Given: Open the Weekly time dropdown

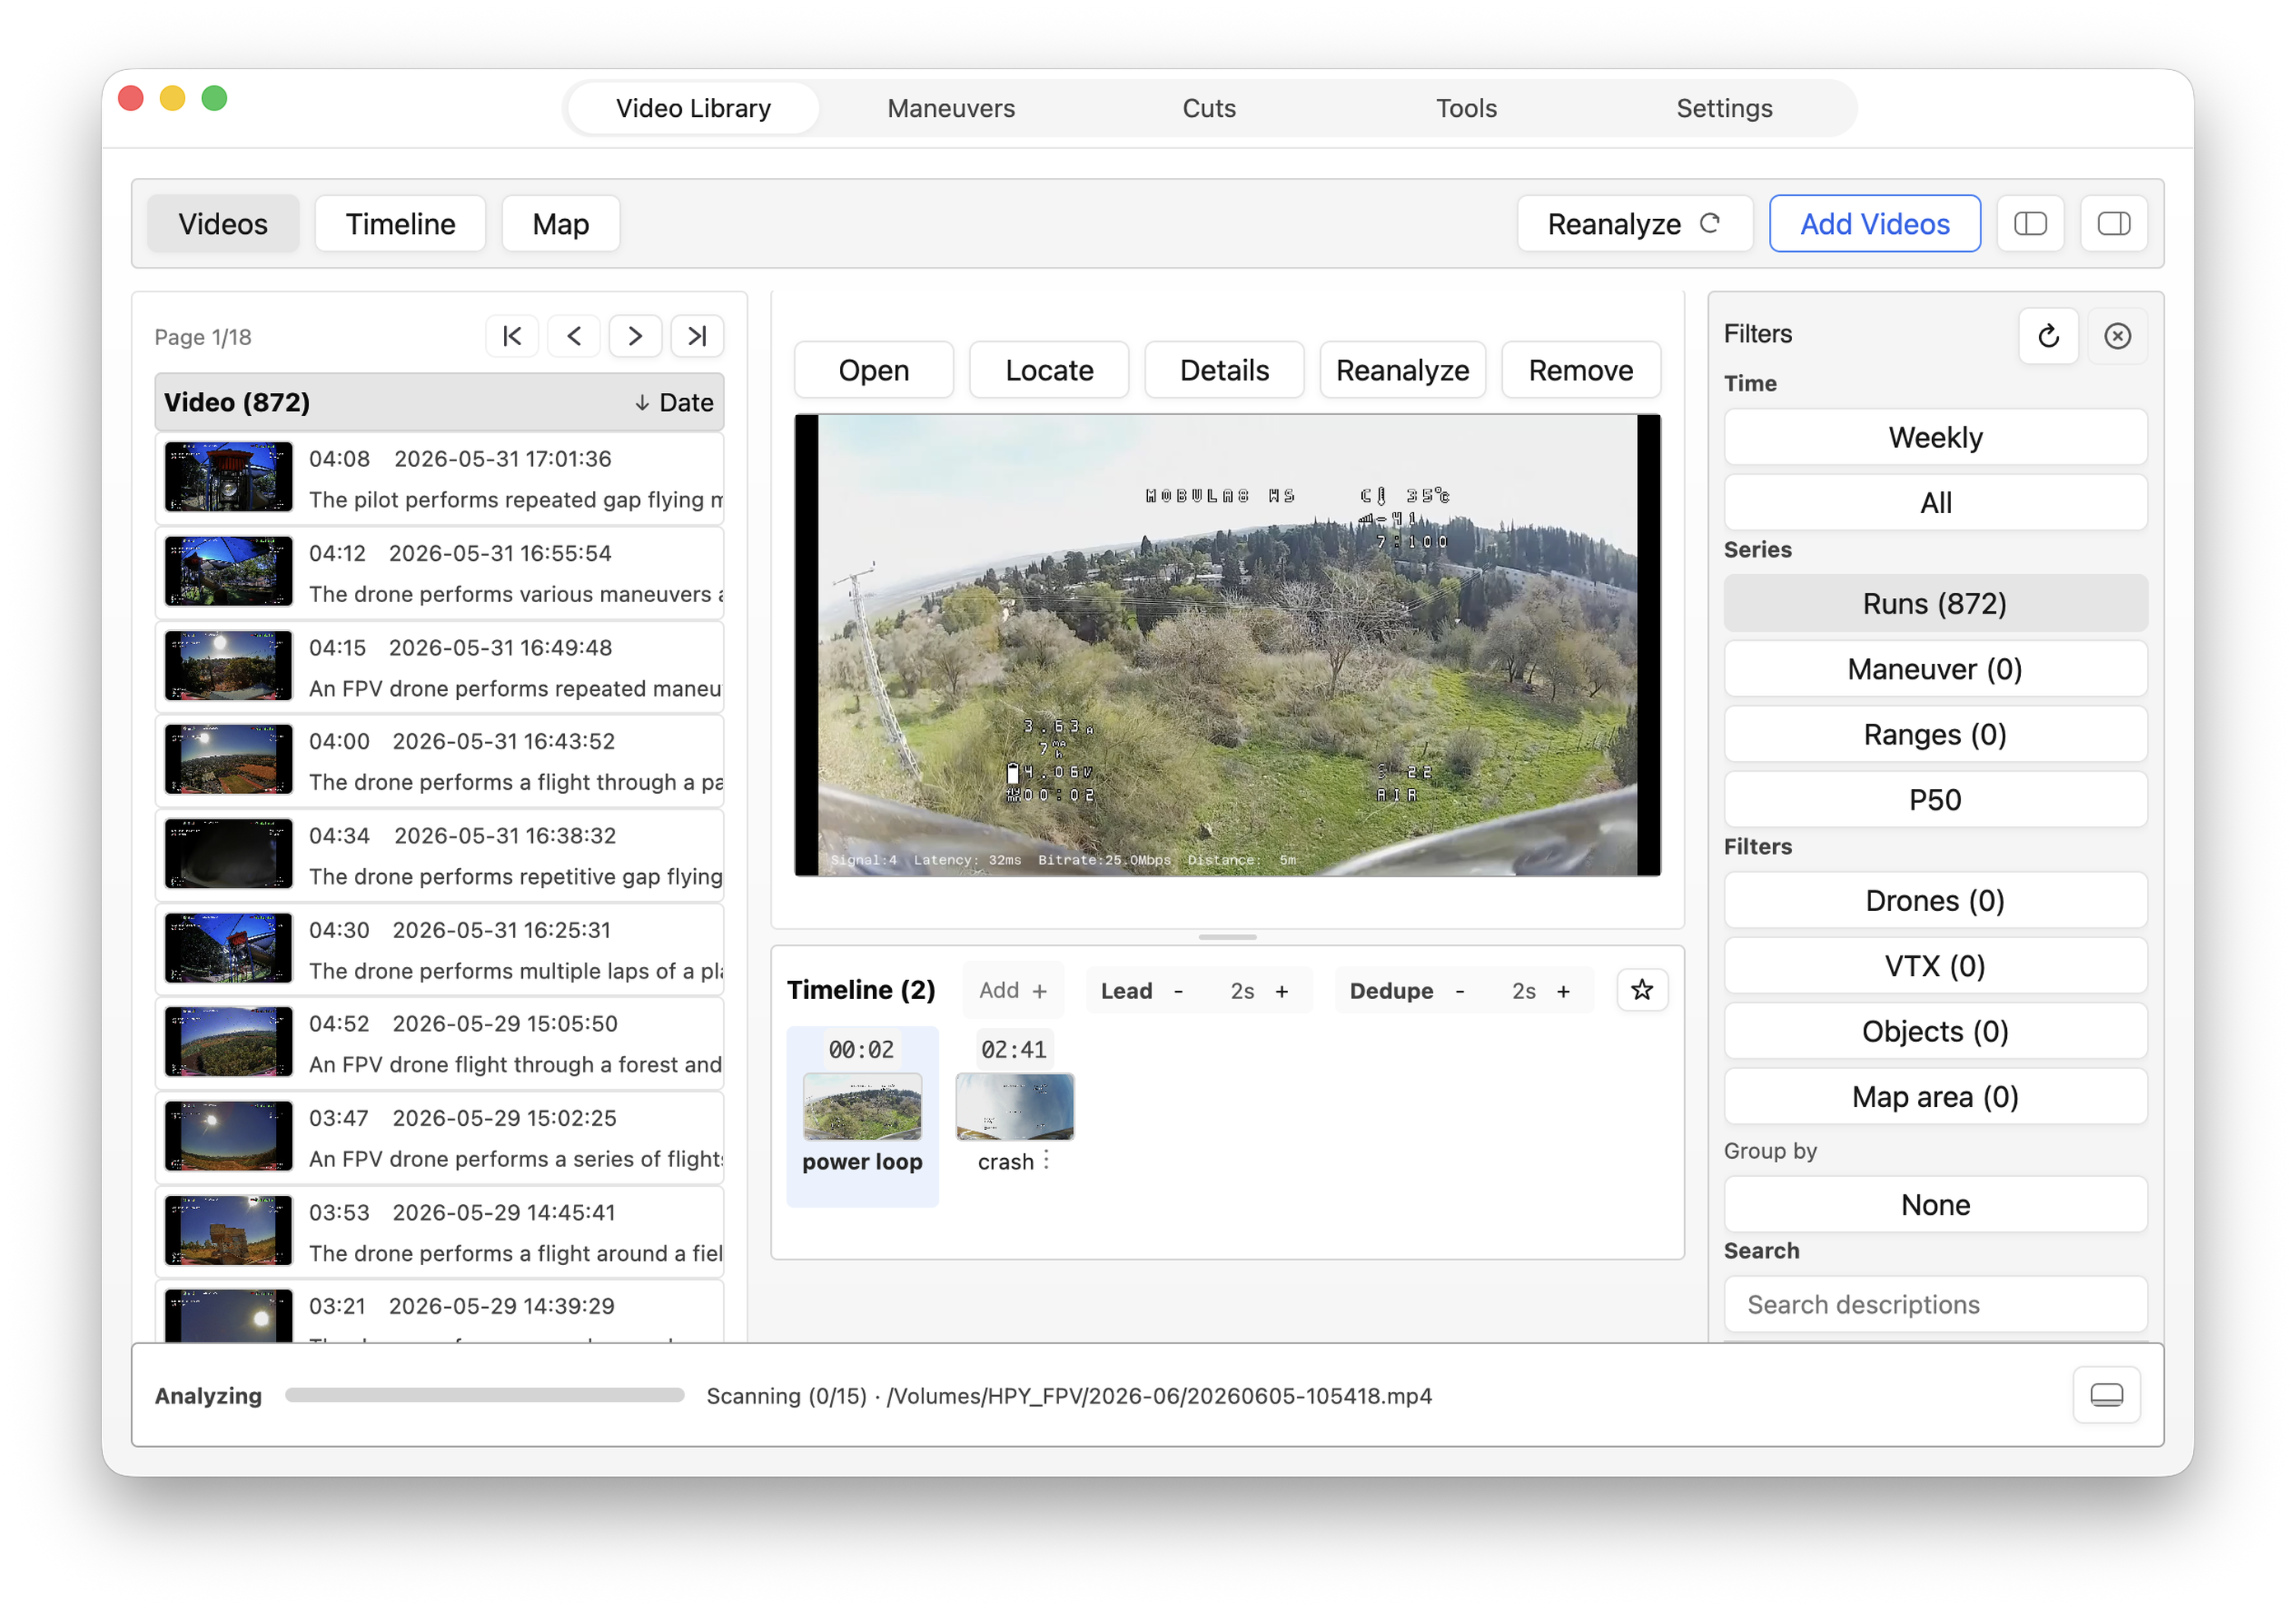Looking at the screenshot, I should coord(1935,437).
